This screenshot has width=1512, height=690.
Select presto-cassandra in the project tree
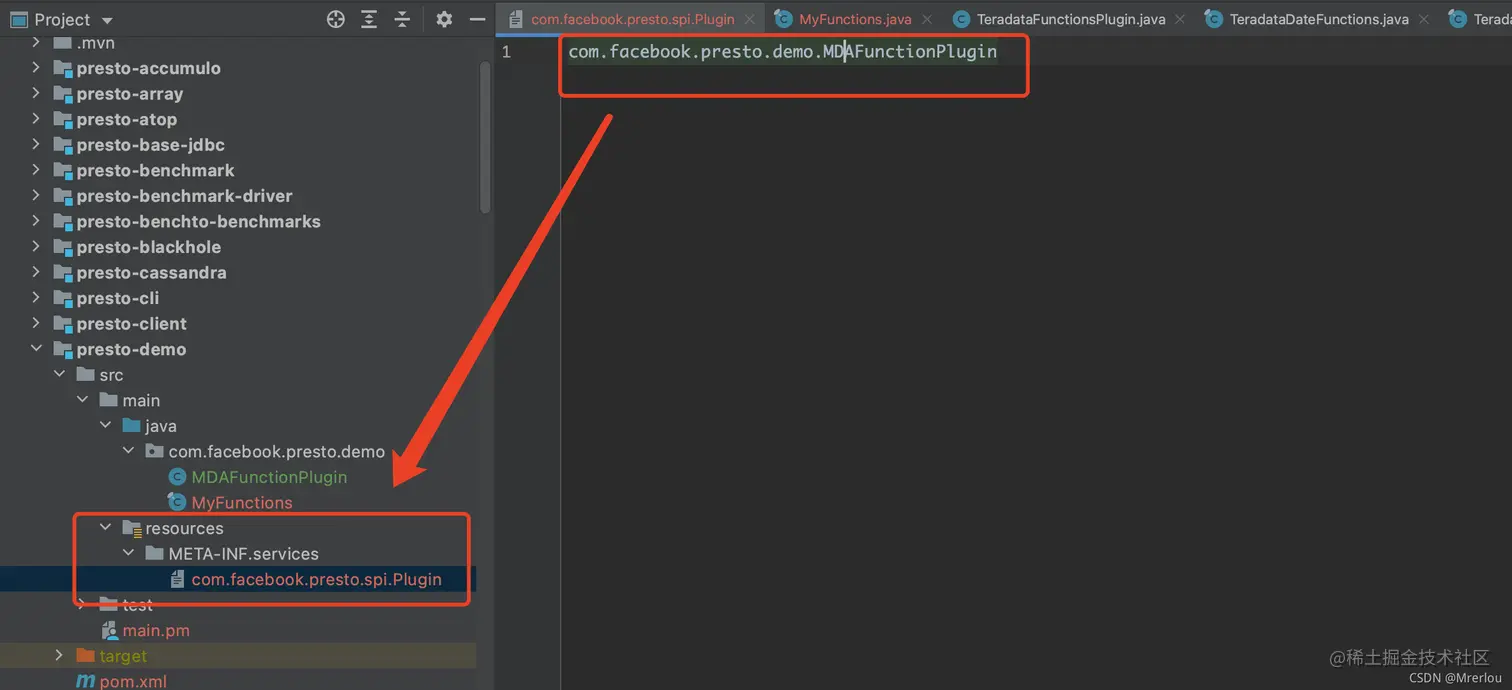(151, 272)
